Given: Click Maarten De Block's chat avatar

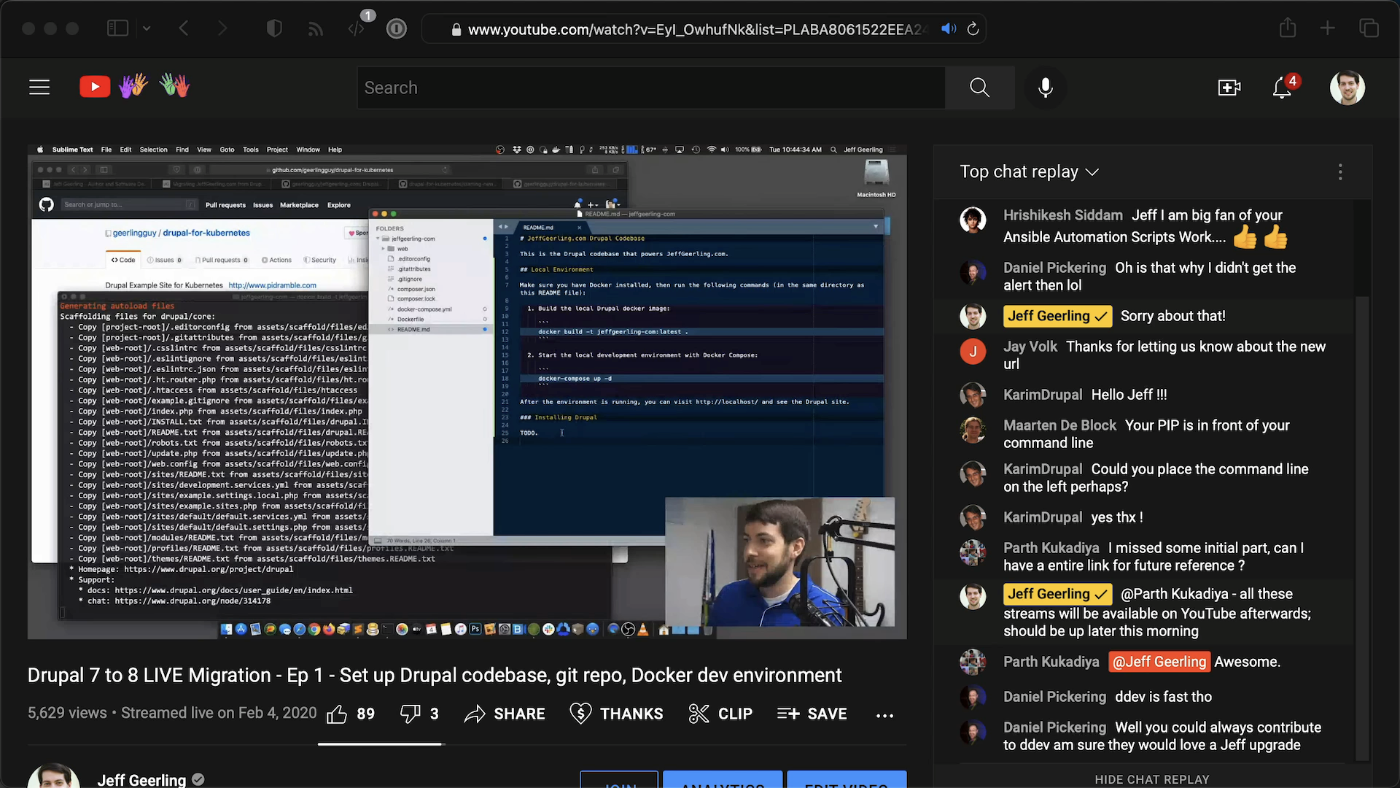Looking at the screenshot, I should click(x=973, y=430).
